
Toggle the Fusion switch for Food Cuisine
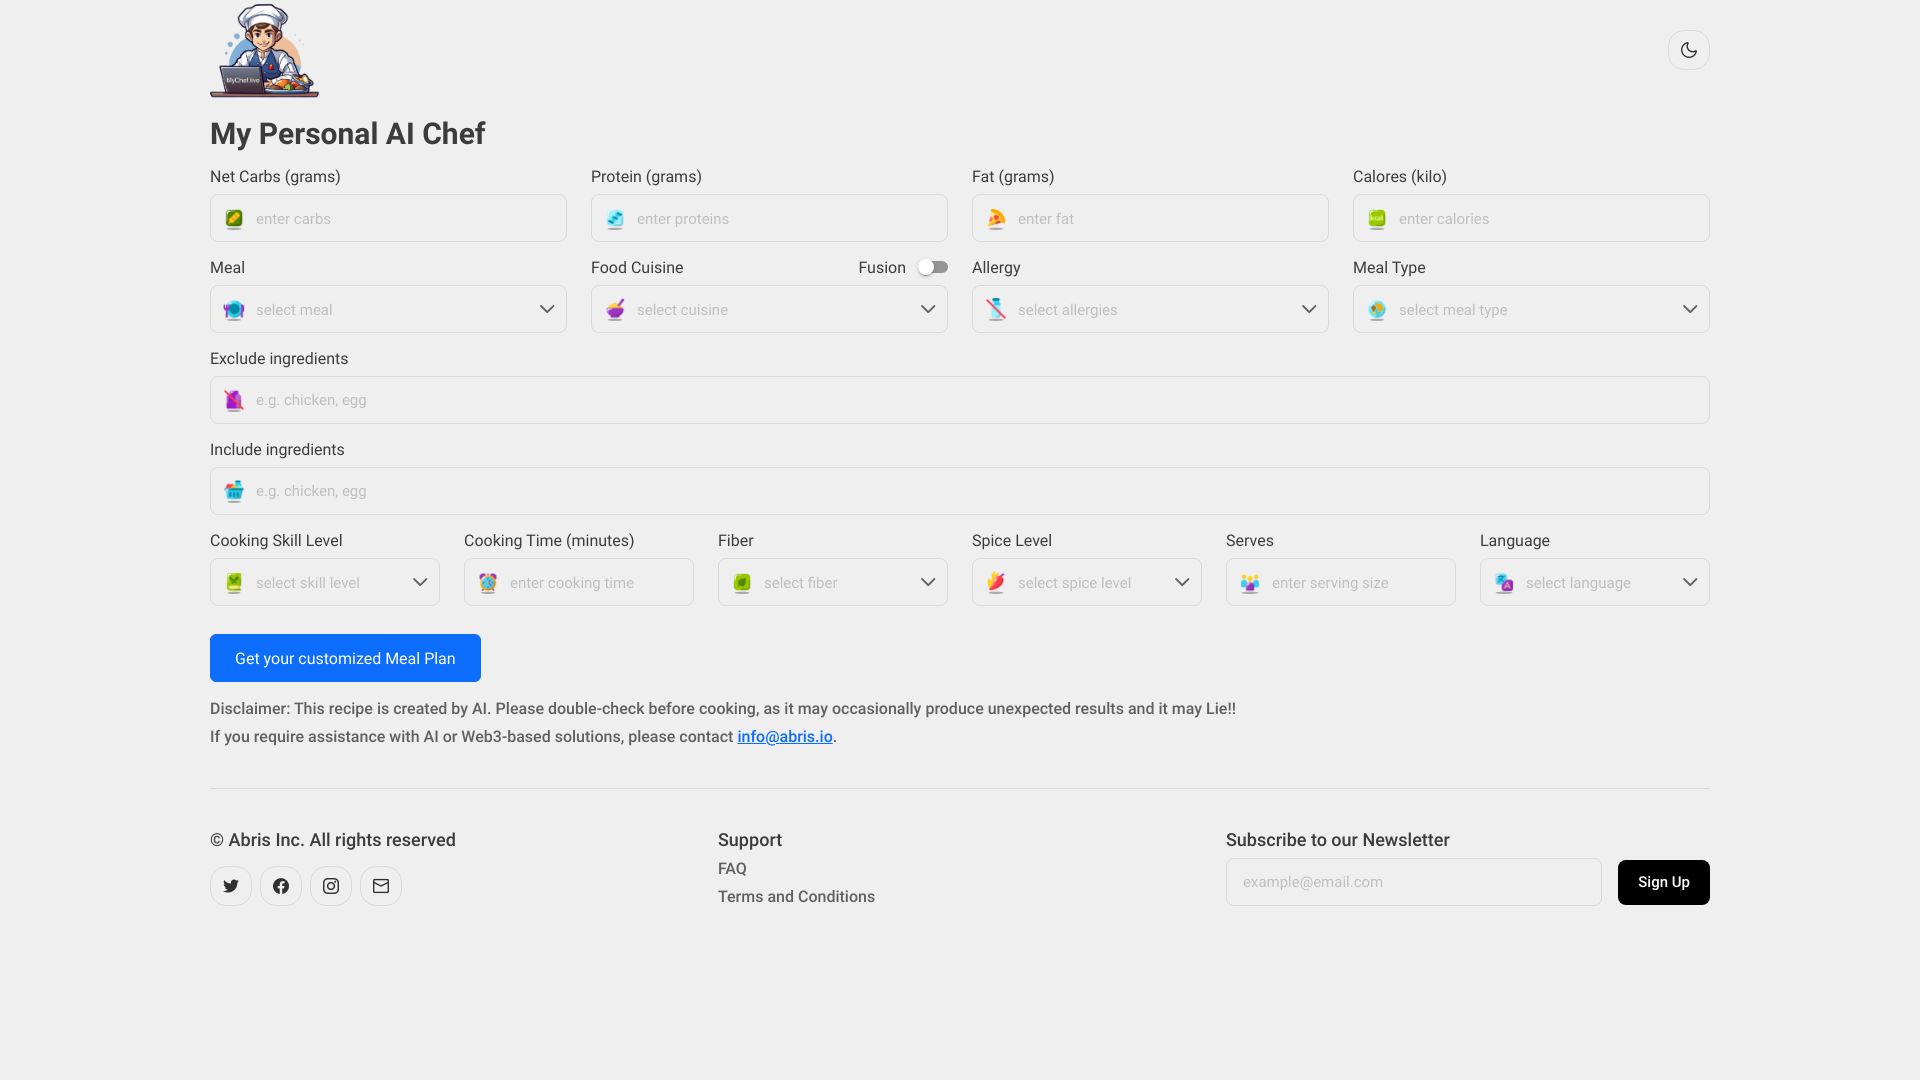(932, 267)
